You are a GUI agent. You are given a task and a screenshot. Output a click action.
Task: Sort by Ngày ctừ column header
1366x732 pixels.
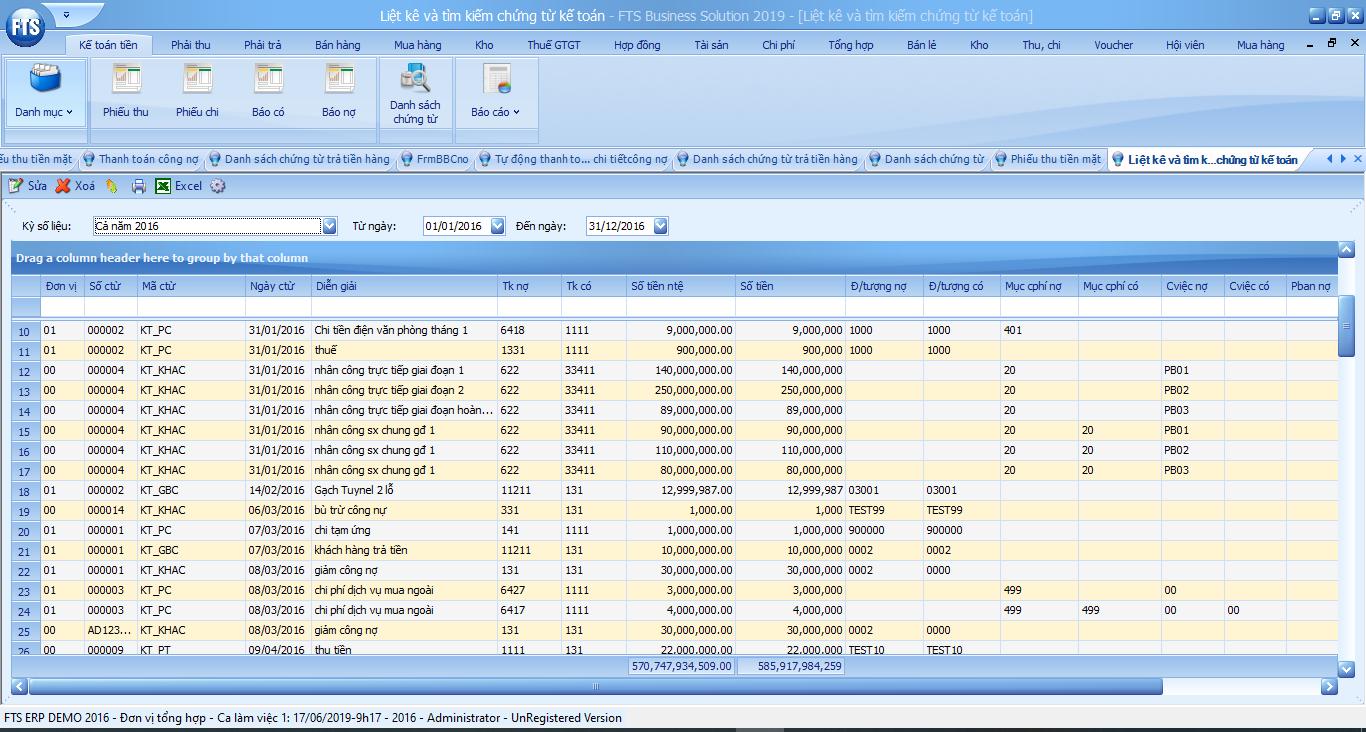[x=278, y=286]
